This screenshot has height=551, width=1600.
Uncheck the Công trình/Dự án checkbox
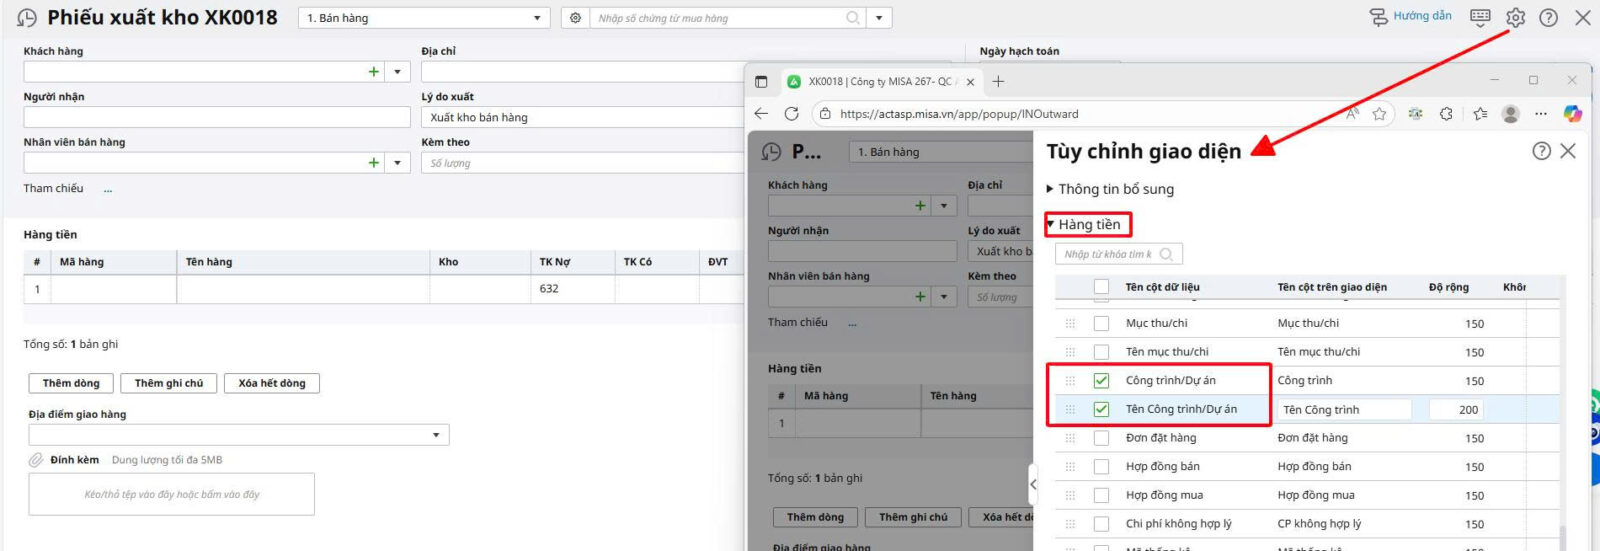1101,381
